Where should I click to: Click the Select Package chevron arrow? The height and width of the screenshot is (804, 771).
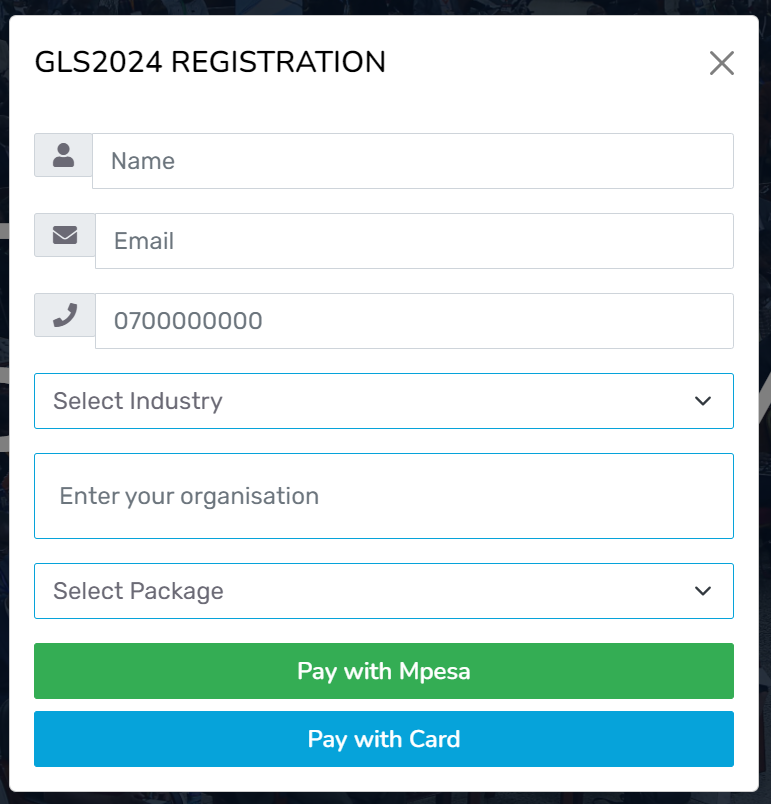[x=703, y=591]
